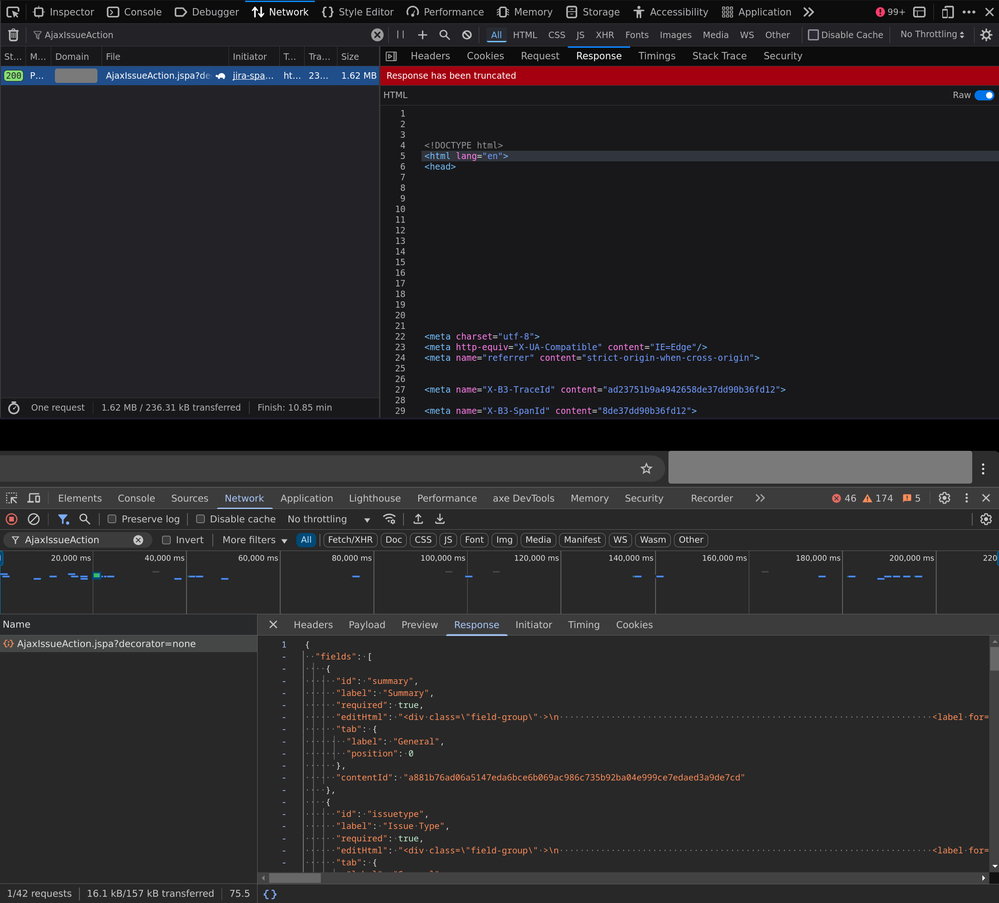Enable the Firefox Disable Cache checkbox
Screen dimensions: 999x903
click(813, 35)
